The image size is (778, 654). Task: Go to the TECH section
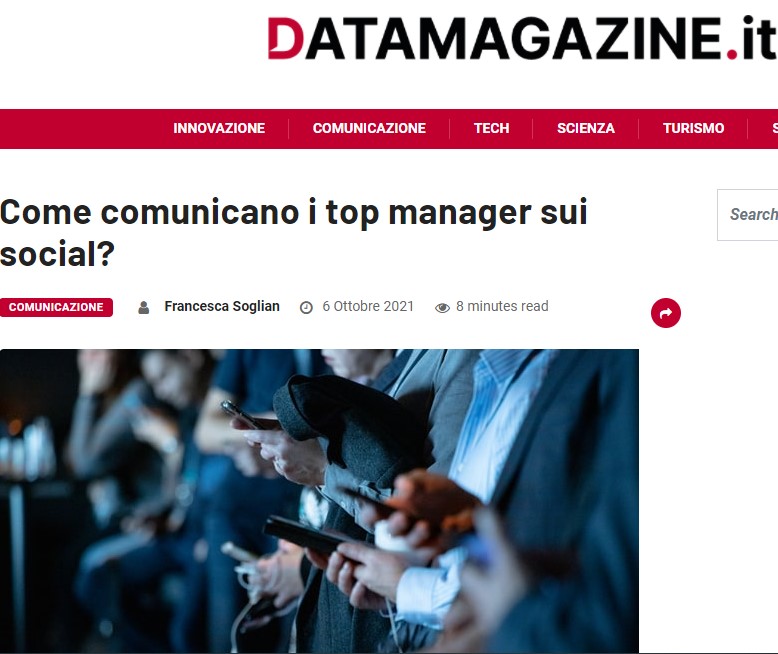491,128
